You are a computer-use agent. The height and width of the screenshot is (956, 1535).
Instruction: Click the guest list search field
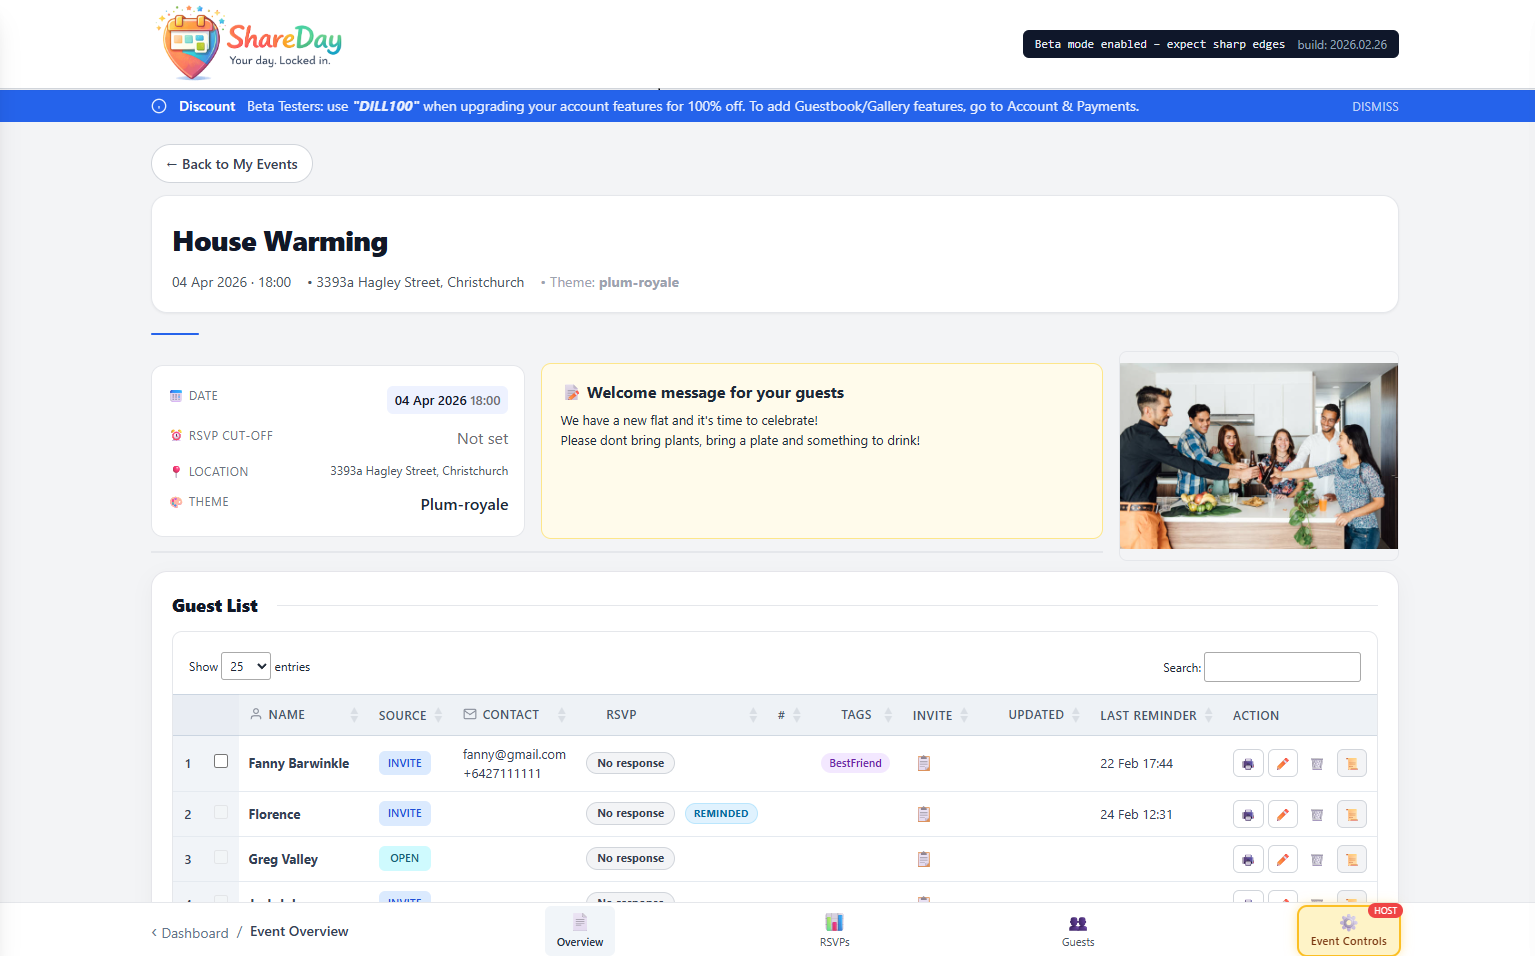click(x=1281, y=667)
